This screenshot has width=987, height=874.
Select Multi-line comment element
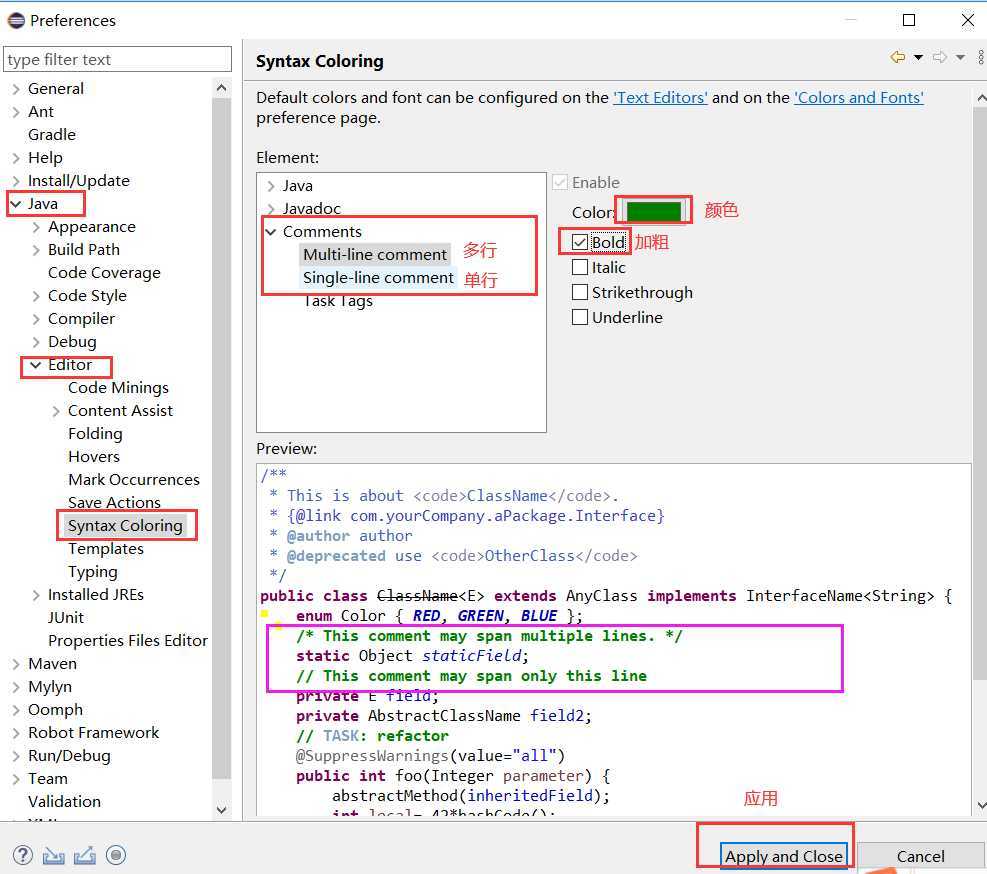[375, 254]
